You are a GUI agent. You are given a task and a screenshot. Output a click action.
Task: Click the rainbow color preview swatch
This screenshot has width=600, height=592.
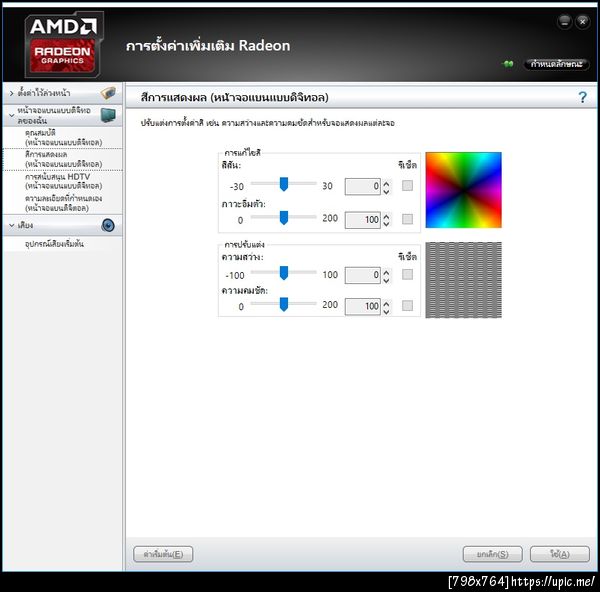[x=463, y=190]
